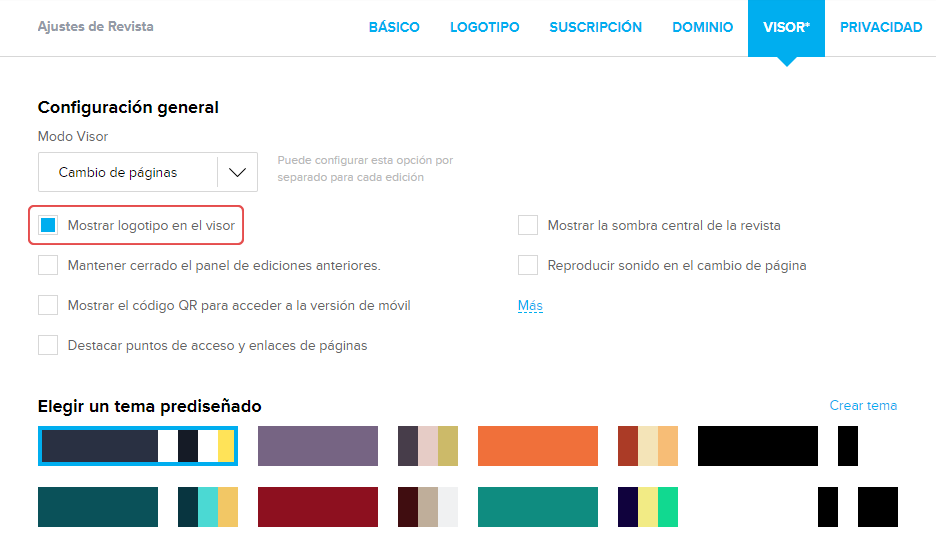936x549 pixels.
Task: Uncheck Mostrar logotipo en el visor
Action: (x=48, y=225)
